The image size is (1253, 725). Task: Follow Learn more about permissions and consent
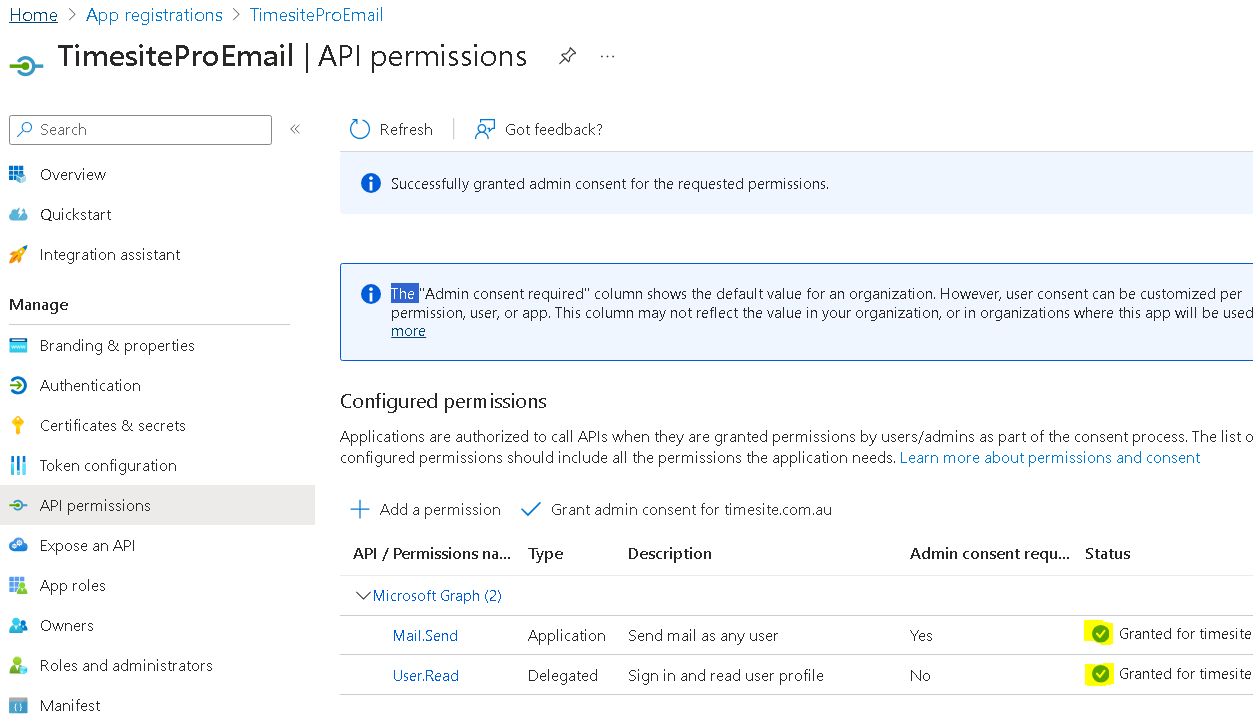pyautogui.click(x=1050, y=457)
